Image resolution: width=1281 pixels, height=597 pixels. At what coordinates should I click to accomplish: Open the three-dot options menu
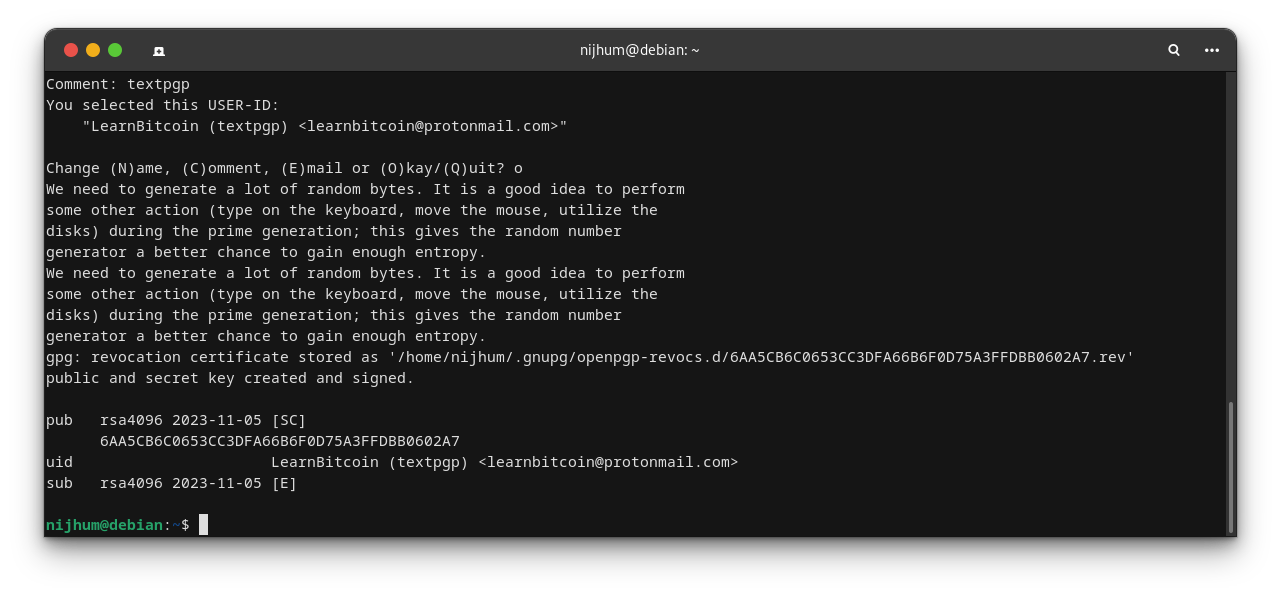pos(1212,50)
